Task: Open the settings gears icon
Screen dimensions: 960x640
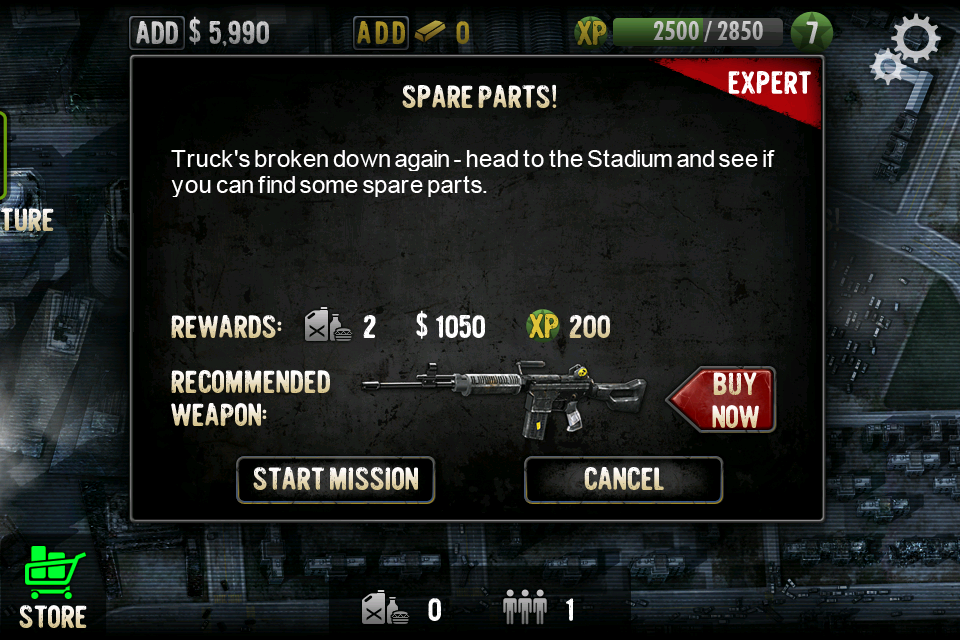Action: (x=905, y=49)
